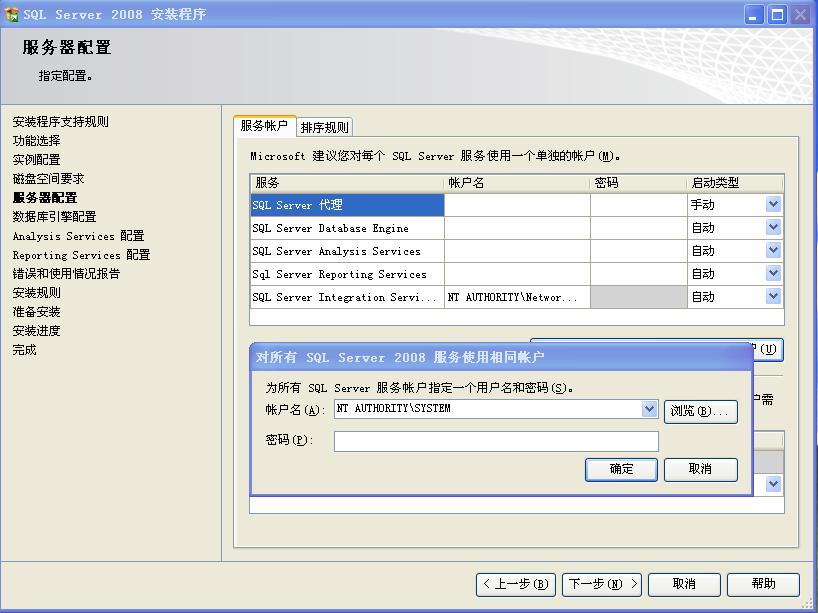Expand the 帐户名 combo box in the dialog
The height and width of the screenshot is (613, 818).
click(x=650, y=409)
